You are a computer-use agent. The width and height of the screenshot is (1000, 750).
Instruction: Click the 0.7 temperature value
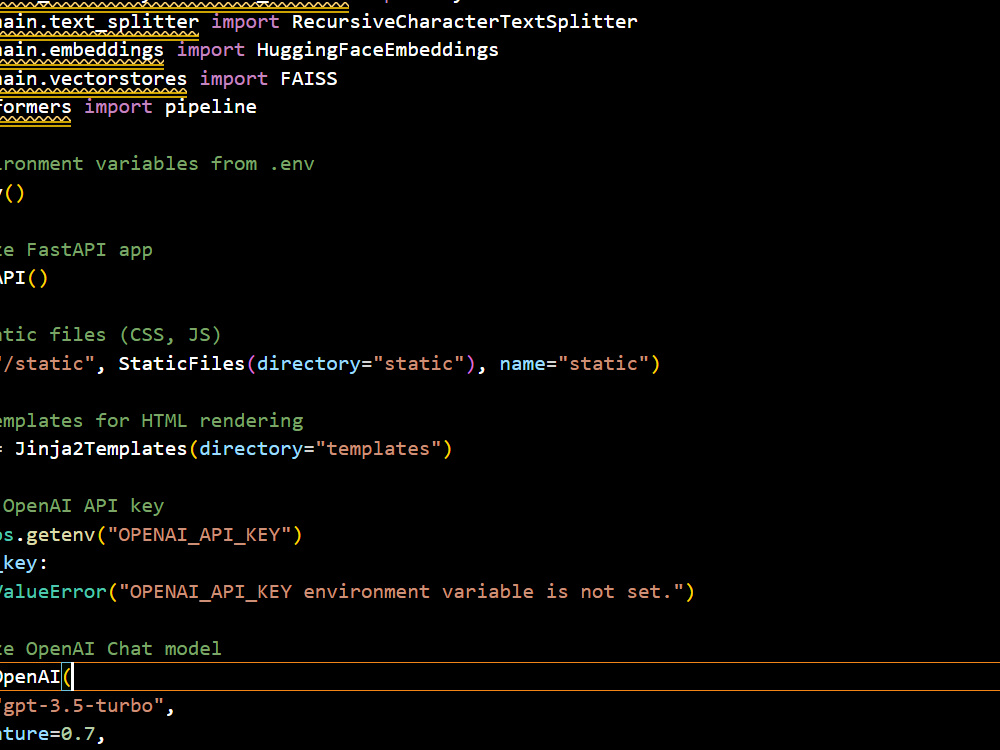click(x=78, y=734)
